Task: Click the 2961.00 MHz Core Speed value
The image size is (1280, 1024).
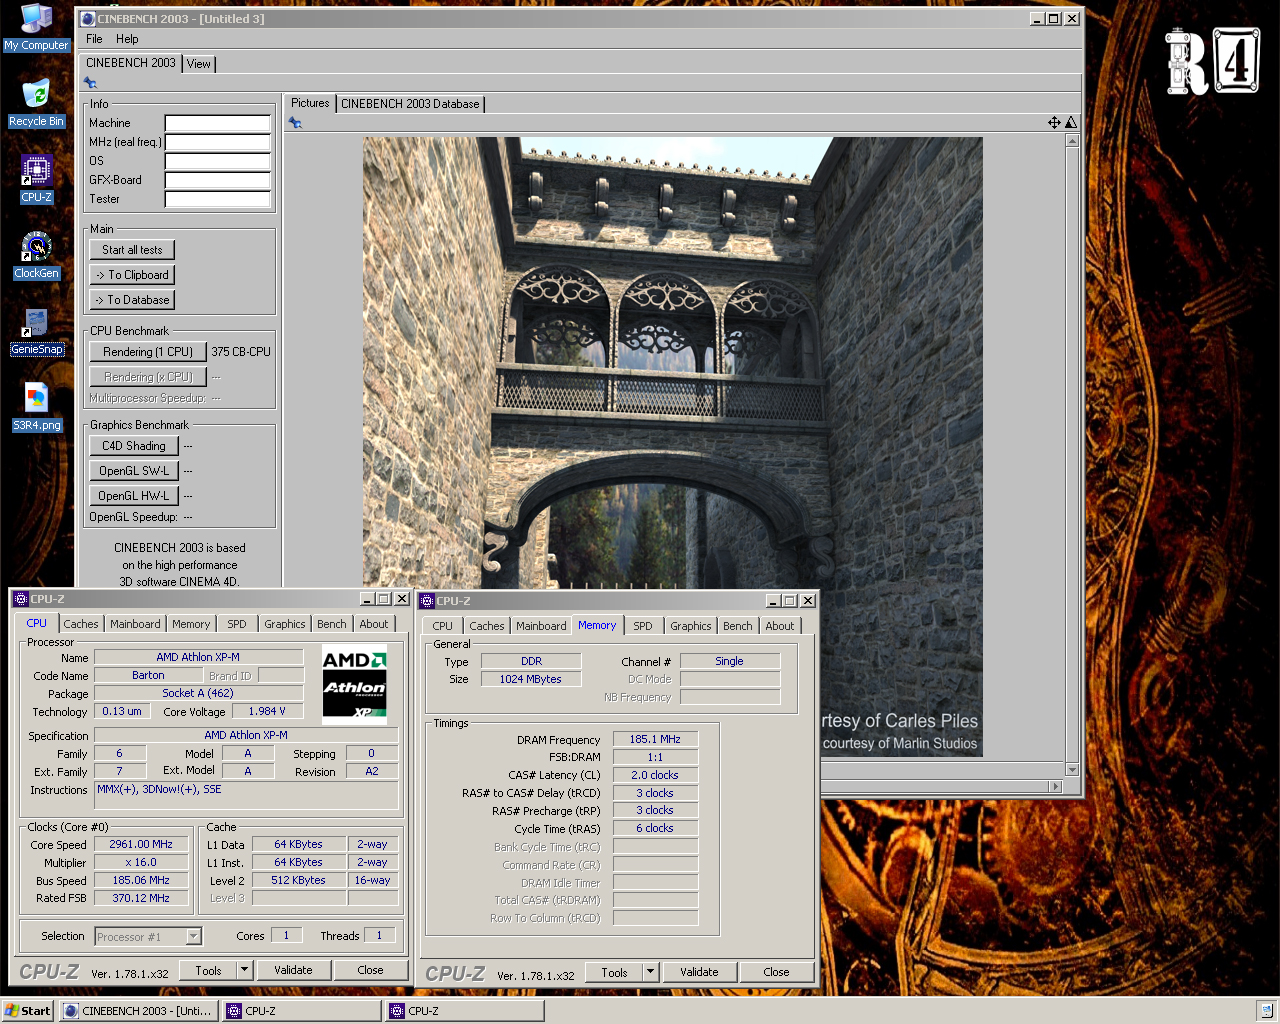Action: (x=141, y=844)
